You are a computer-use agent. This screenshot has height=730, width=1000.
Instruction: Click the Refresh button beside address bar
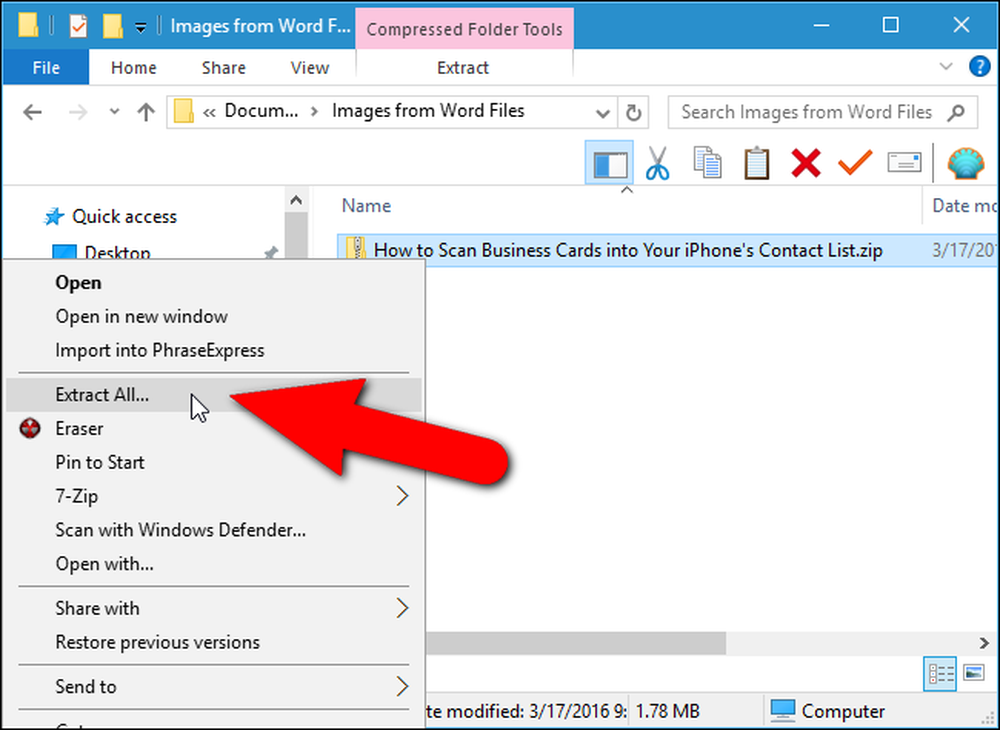click(633, 113)
